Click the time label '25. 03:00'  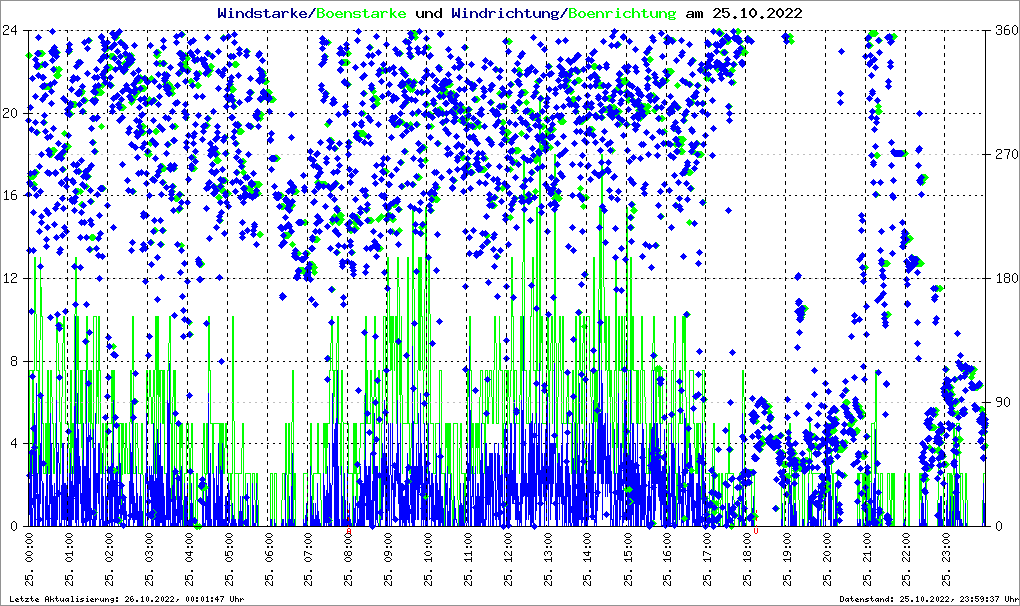click(x=150, y=559)
